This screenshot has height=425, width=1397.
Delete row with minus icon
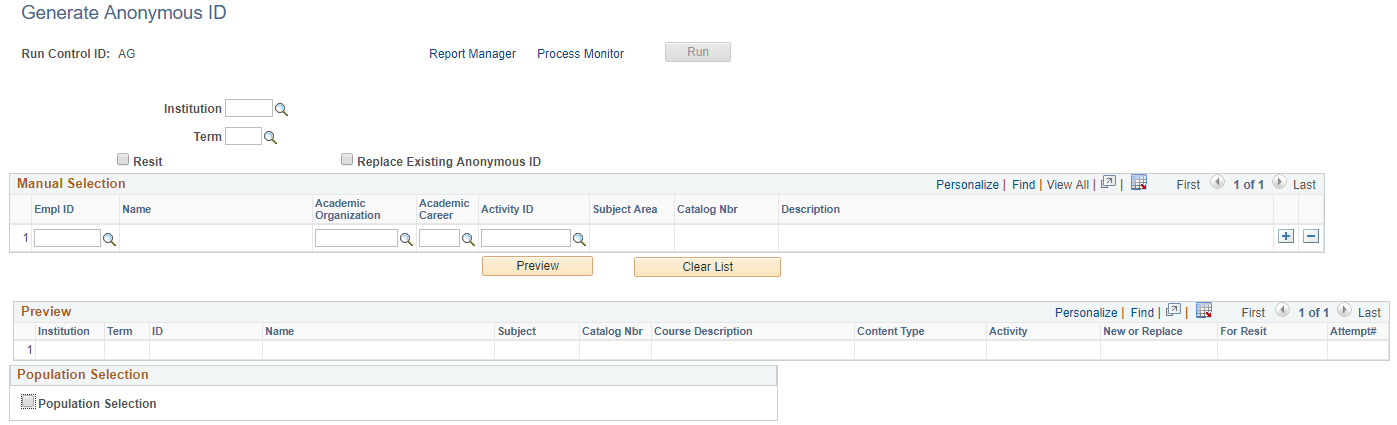tap(1311, 237)
